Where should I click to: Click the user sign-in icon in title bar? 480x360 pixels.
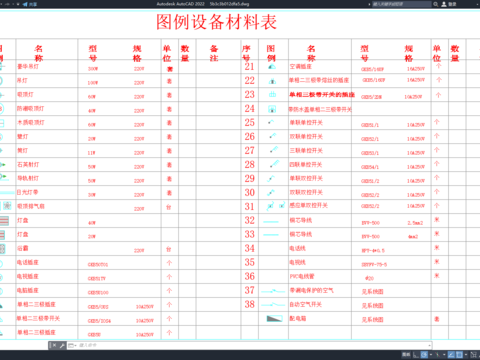click(x=444, y=4)
